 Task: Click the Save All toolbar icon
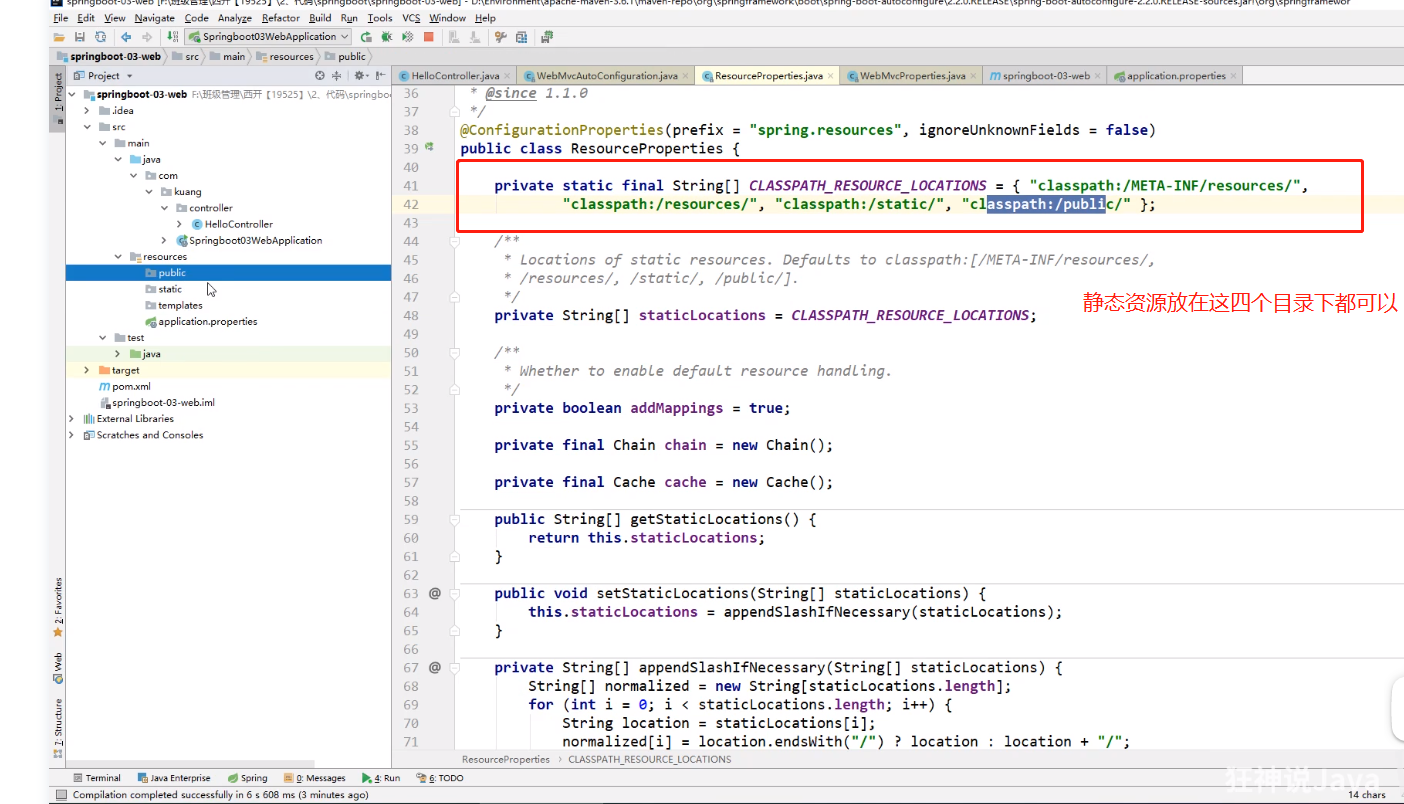coord(80,37)
